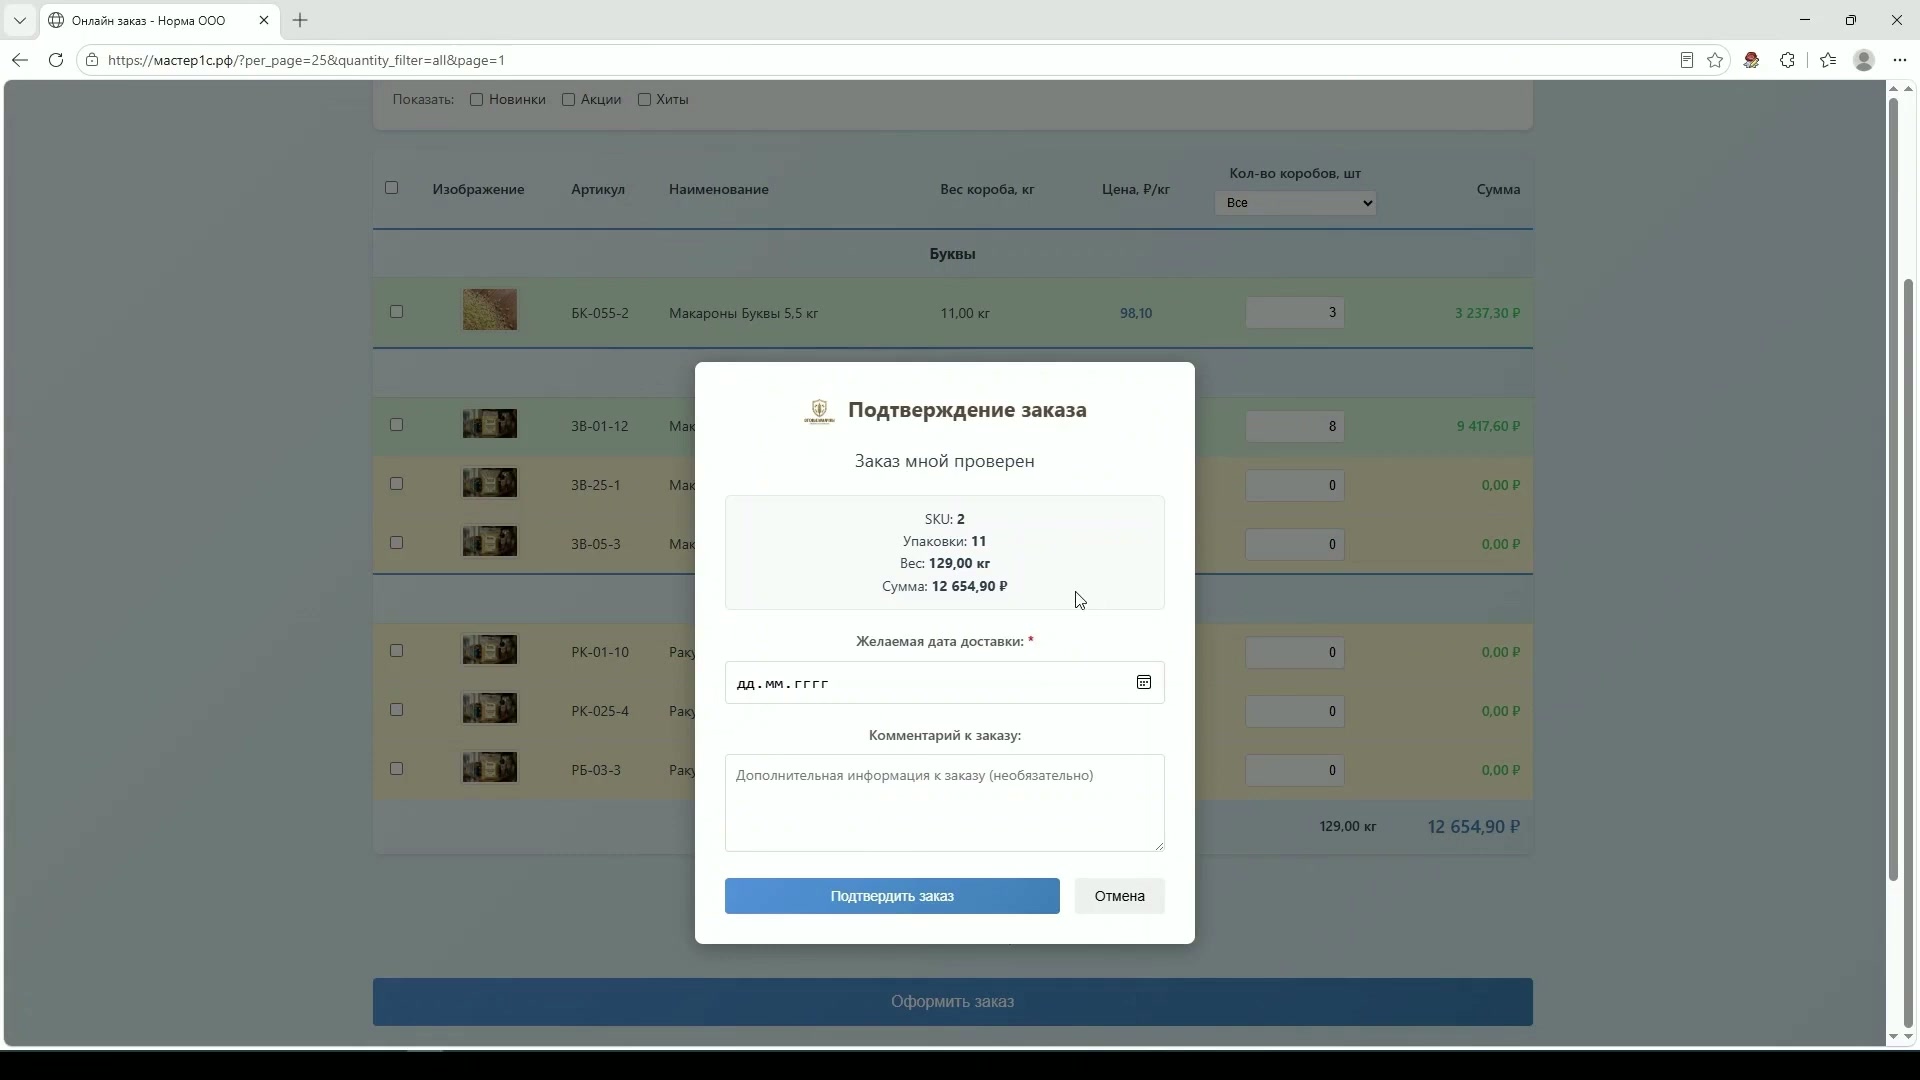Expand the Кол-во коробов 'Все' dropdown
The image size is (1920, 1080).
pos(1295,203)
